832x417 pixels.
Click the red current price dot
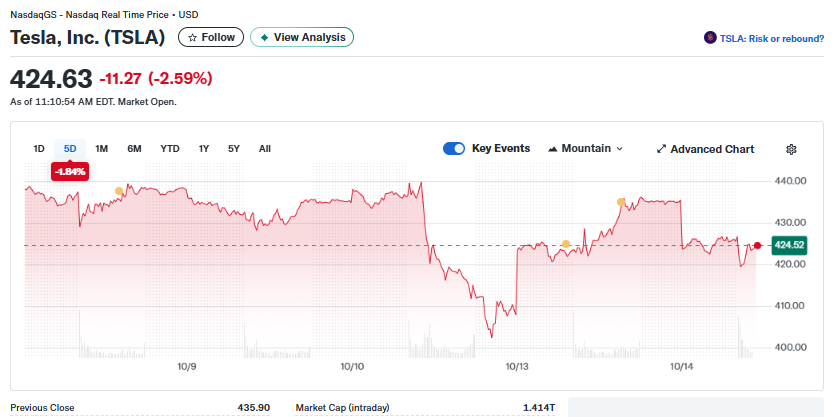(x=757, y=245)
